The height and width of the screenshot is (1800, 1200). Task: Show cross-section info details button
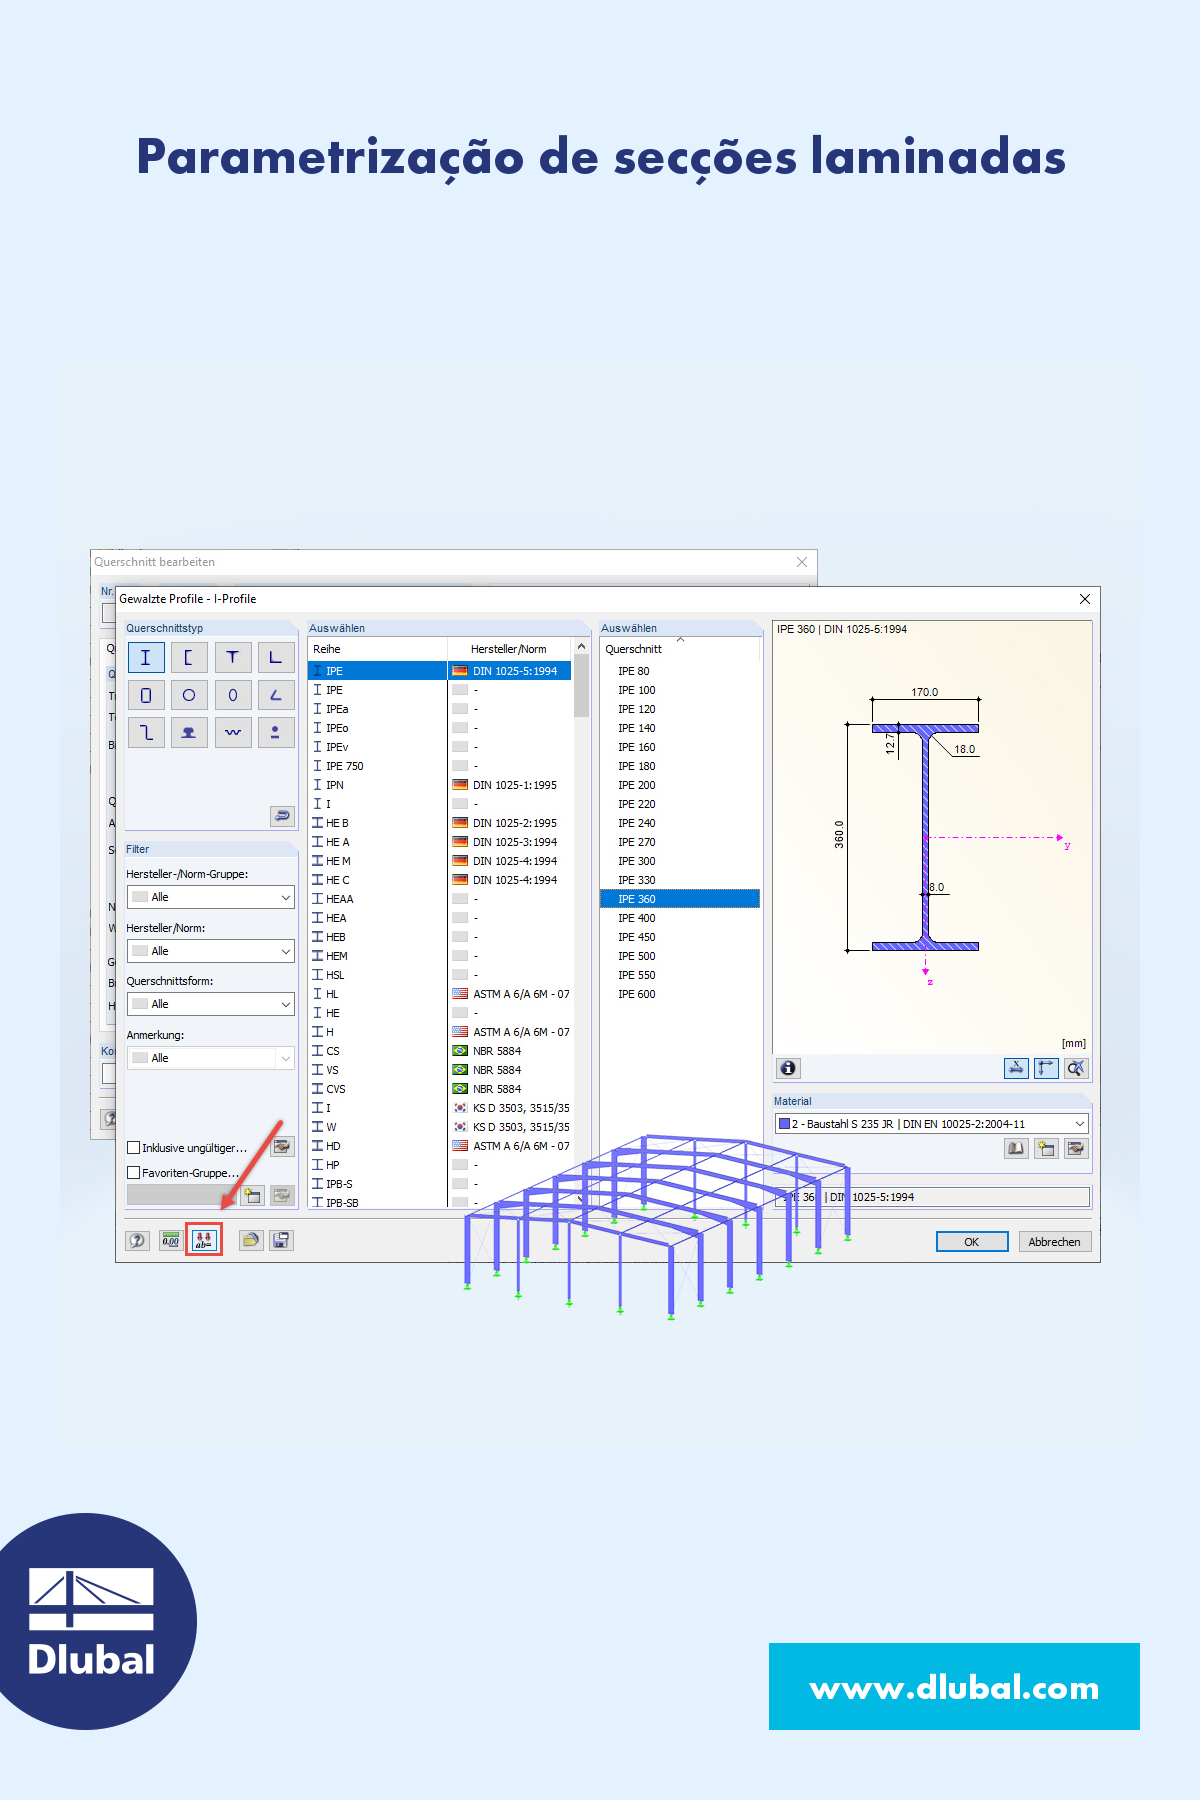pos(788,1068)
